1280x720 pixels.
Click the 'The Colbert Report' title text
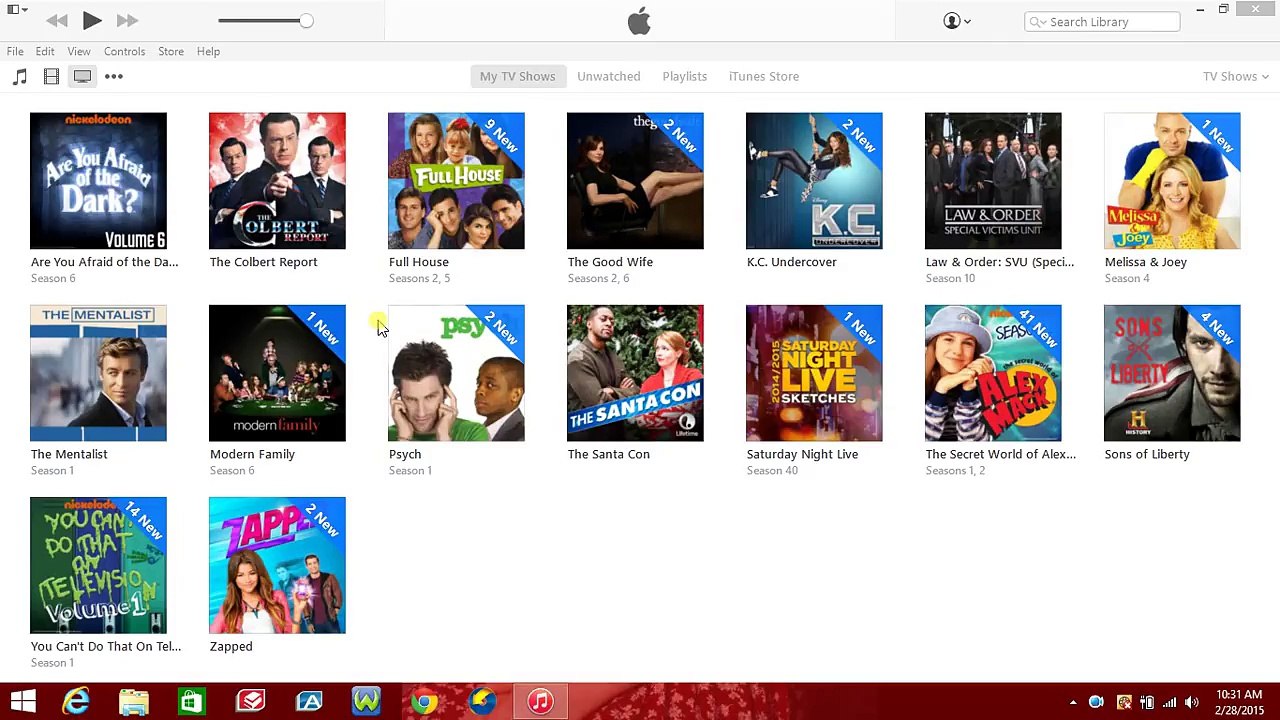(263, 262)
